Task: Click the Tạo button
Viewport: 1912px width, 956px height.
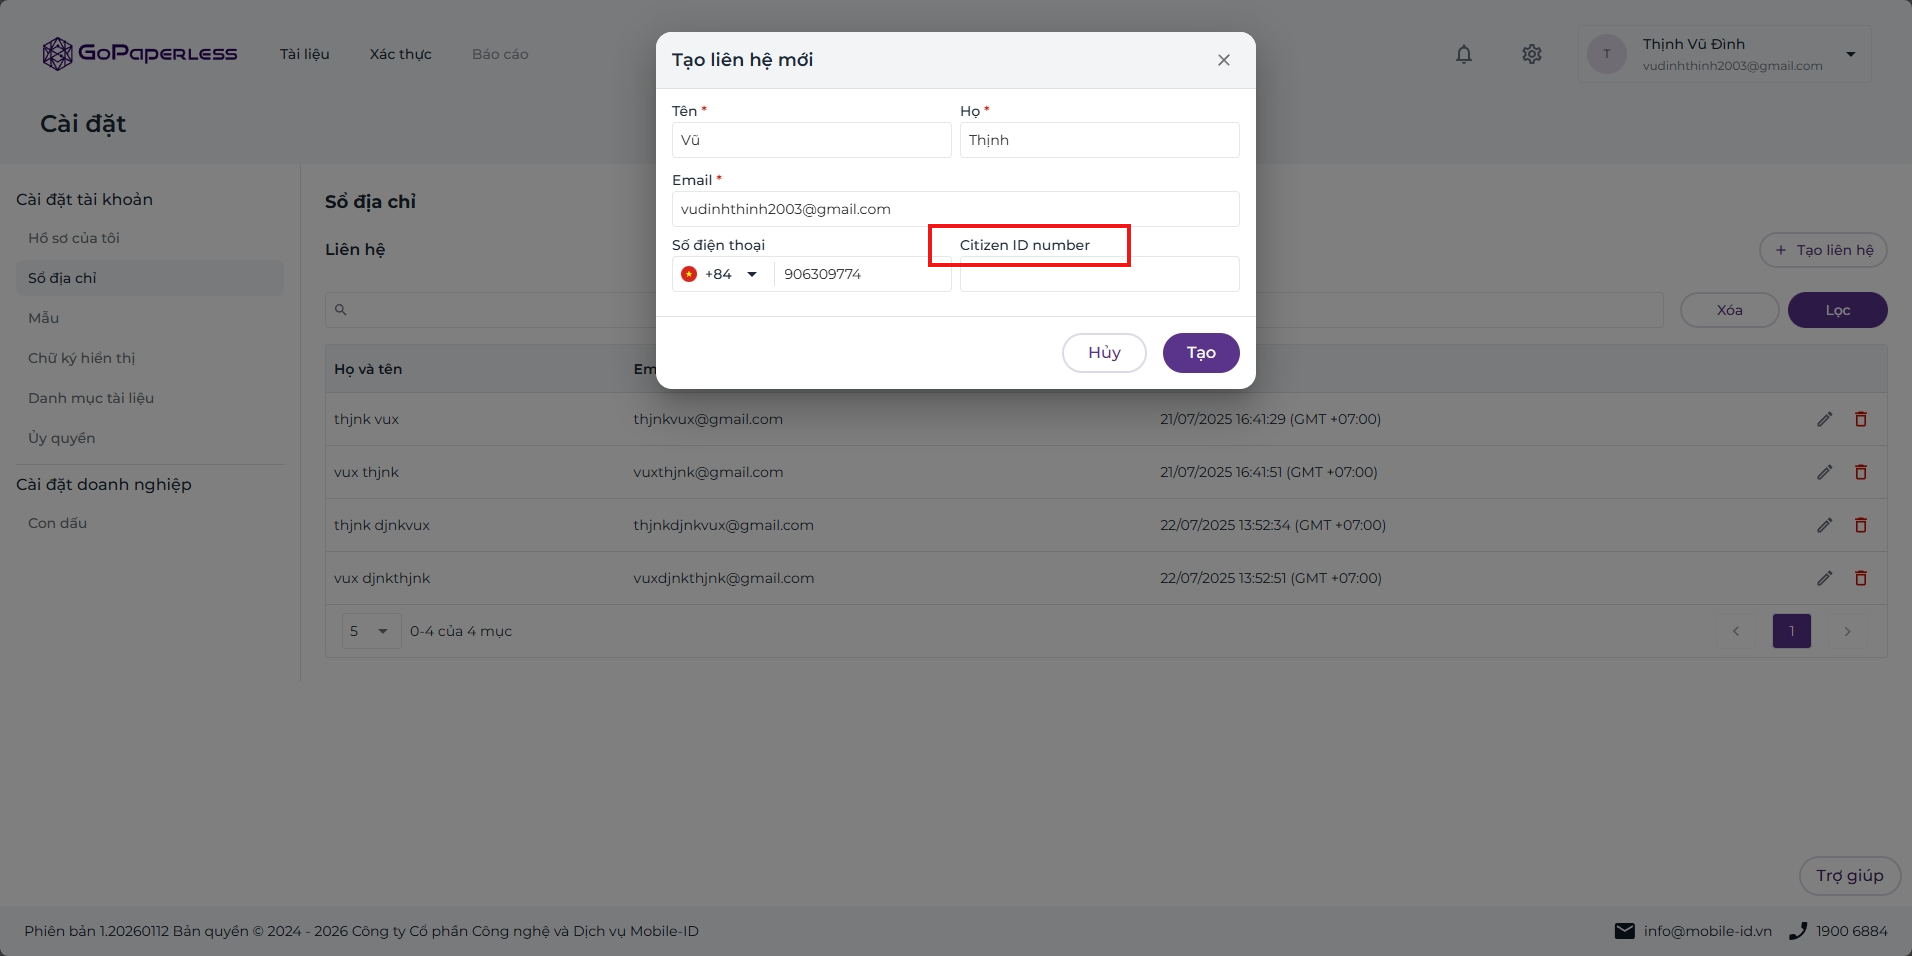Action: [1201, 352]
